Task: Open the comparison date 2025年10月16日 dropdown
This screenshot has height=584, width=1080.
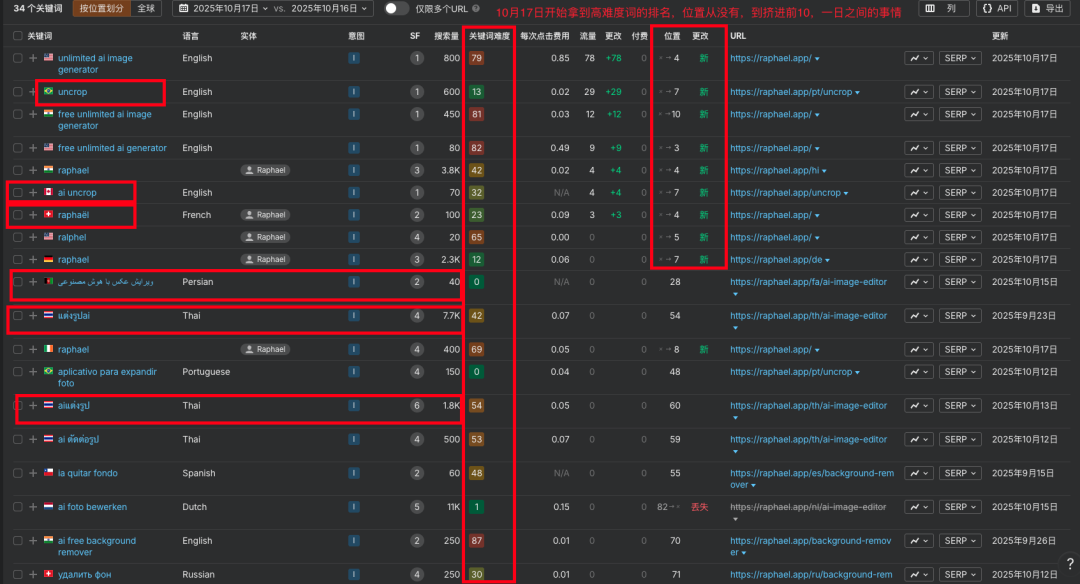Action: (x=329, y=8)
